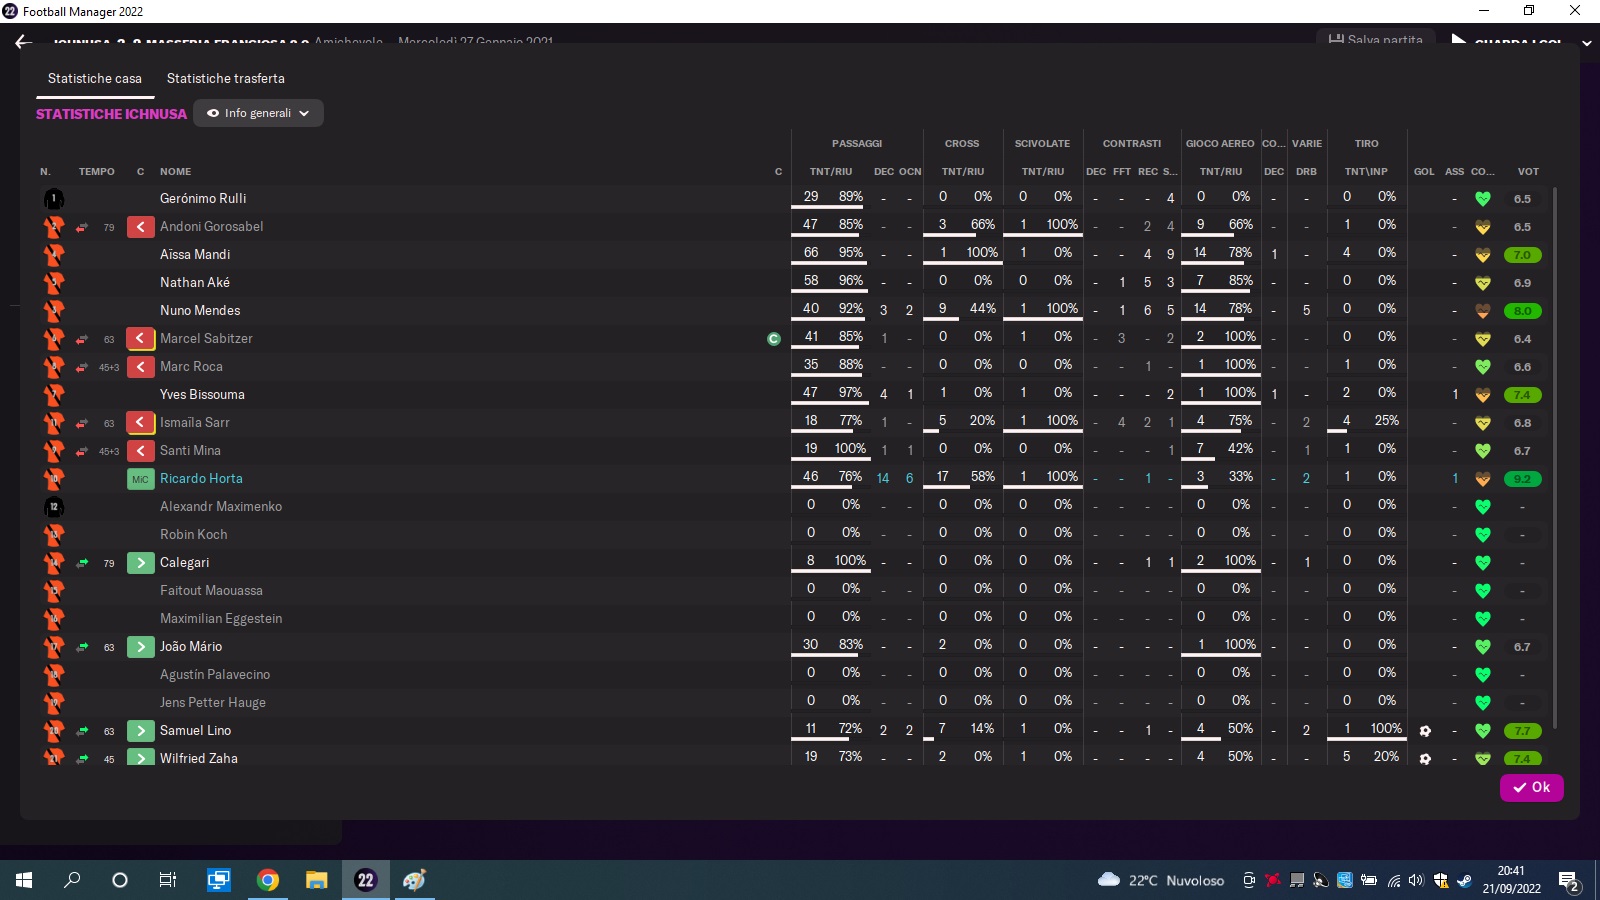Click Alexandr Maximenko's goalkeeper shirt icon

(x=54, y=507)
